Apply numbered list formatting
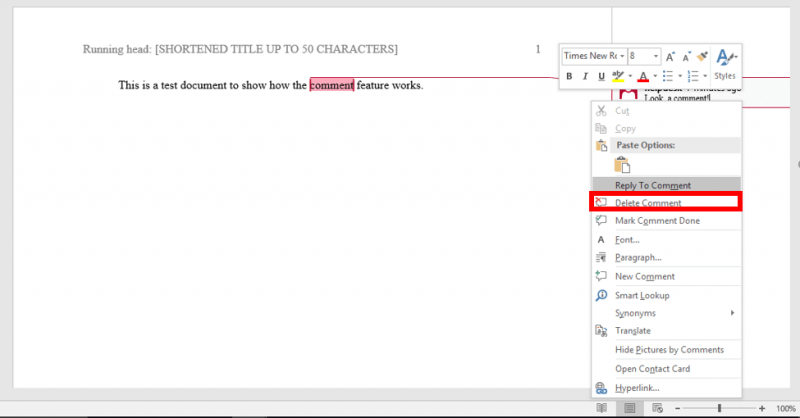The height and width of the screenshot is (418, 800). pos(693,77)
